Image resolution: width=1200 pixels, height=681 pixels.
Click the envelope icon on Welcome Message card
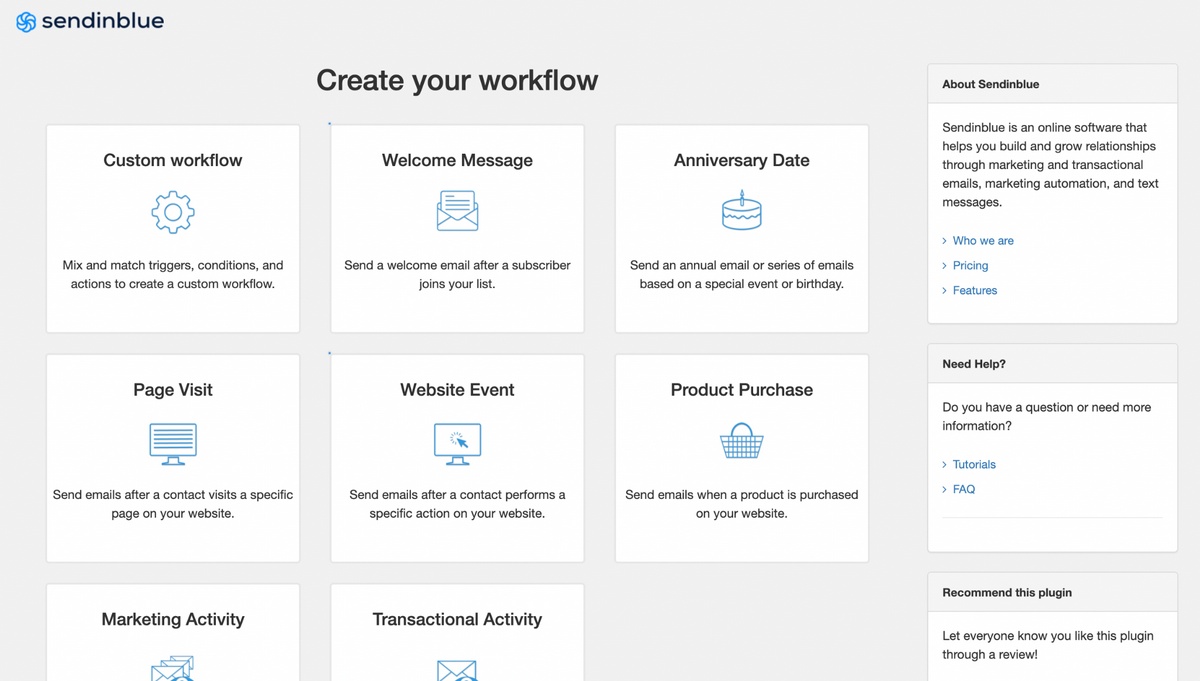(457, 211)
